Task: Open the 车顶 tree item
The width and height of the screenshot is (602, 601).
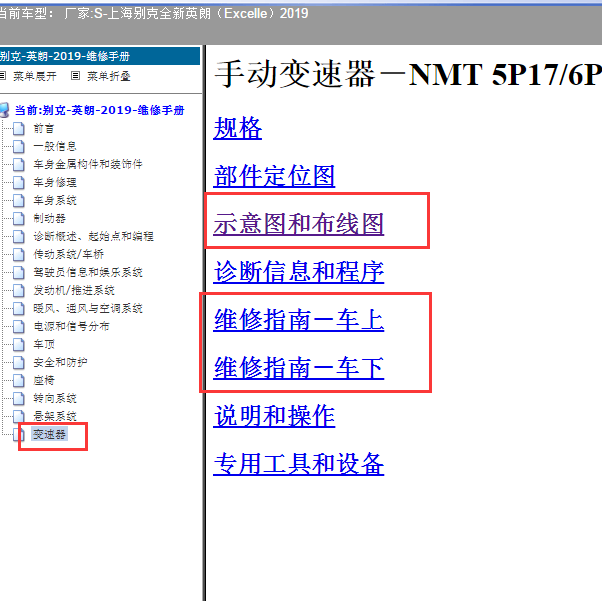Action: tap(44, 344)
